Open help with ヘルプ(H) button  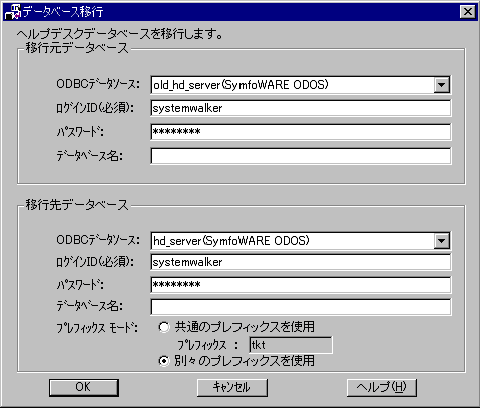pos(382,387)
